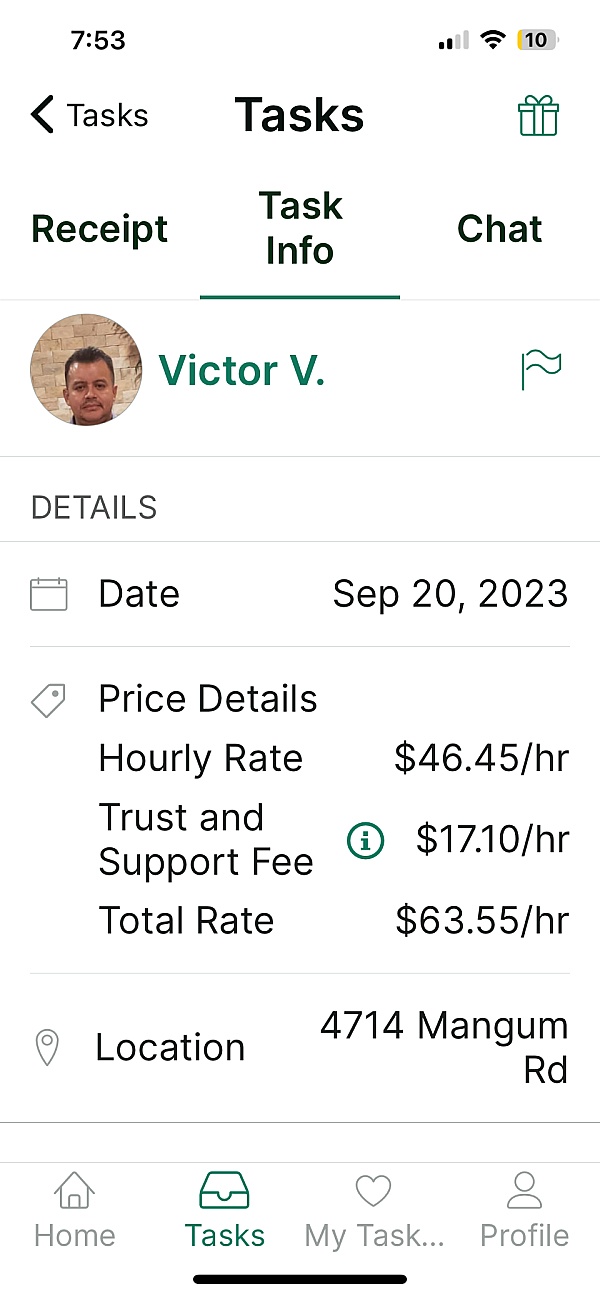Viewport: 600px width, 1299px height.
Task: Open My Taskers heart tab
Action: (373, 1210)
